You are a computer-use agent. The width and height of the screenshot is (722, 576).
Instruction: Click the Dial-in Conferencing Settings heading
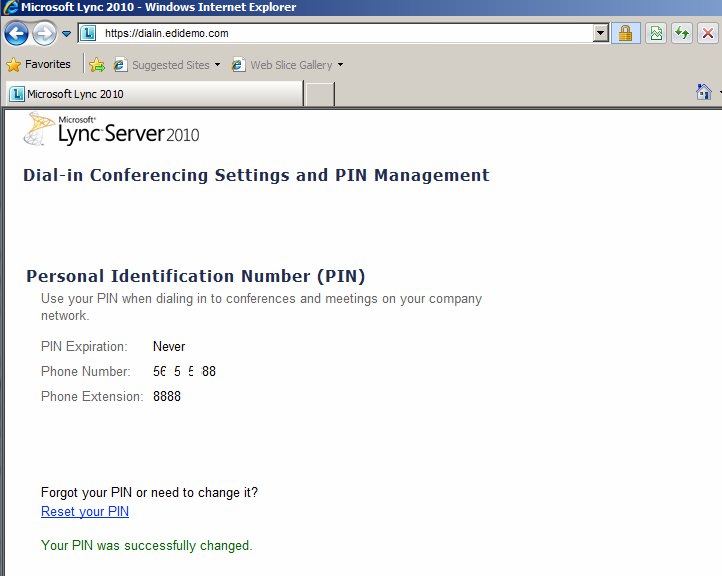[256, 175]
